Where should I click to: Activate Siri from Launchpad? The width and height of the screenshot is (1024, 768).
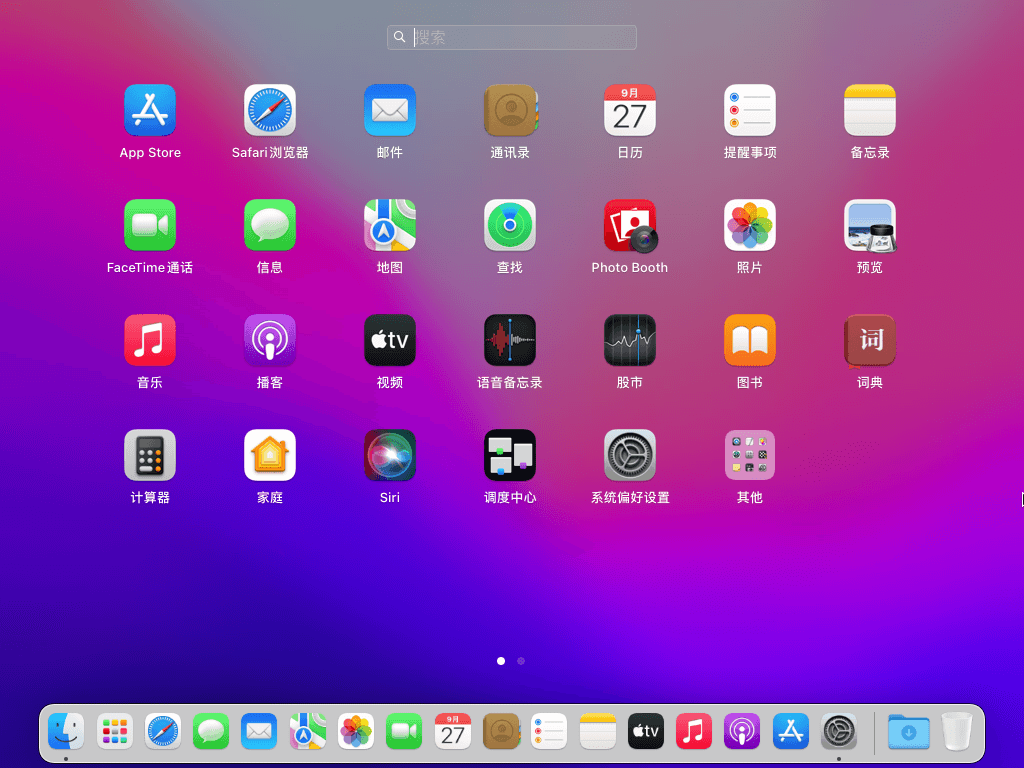390,455
